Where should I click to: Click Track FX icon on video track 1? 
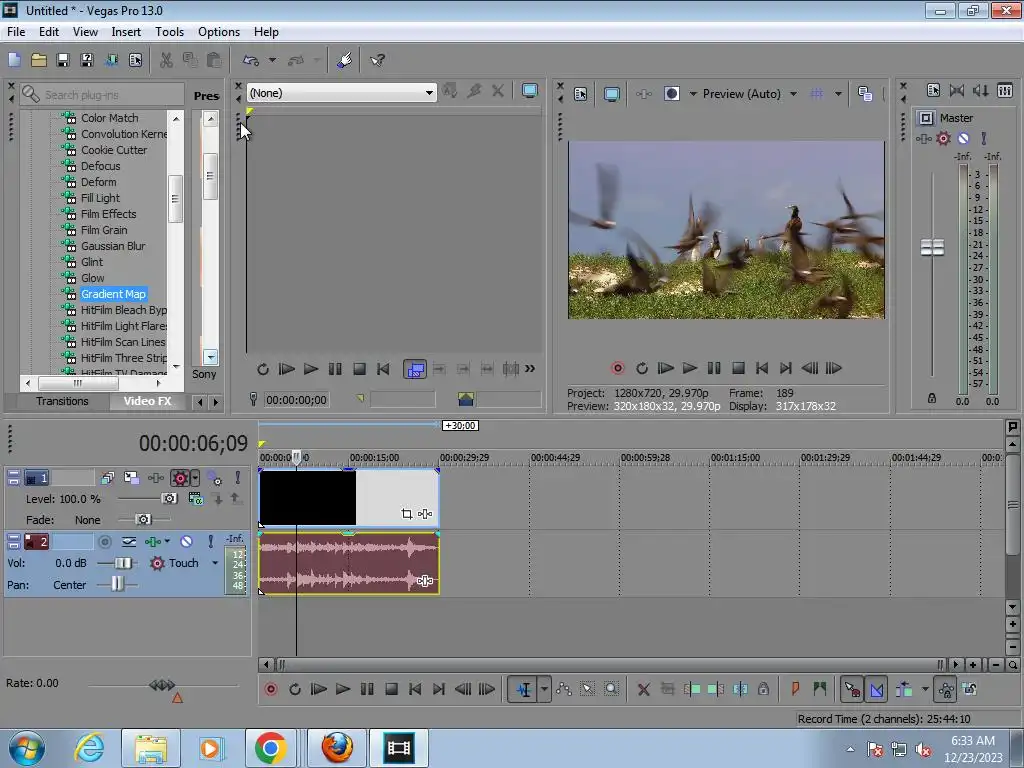point(155,478)
